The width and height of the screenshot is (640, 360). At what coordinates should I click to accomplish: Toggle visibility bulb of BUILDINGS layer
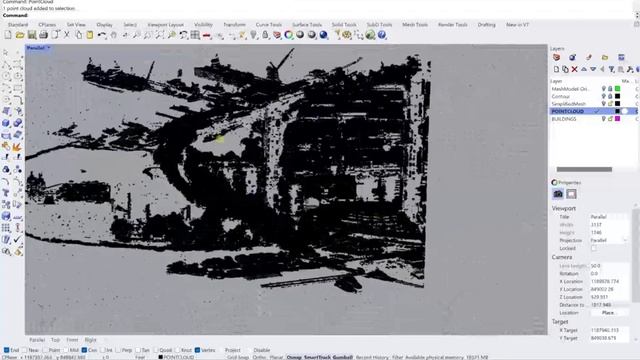[x=604, y=119]
